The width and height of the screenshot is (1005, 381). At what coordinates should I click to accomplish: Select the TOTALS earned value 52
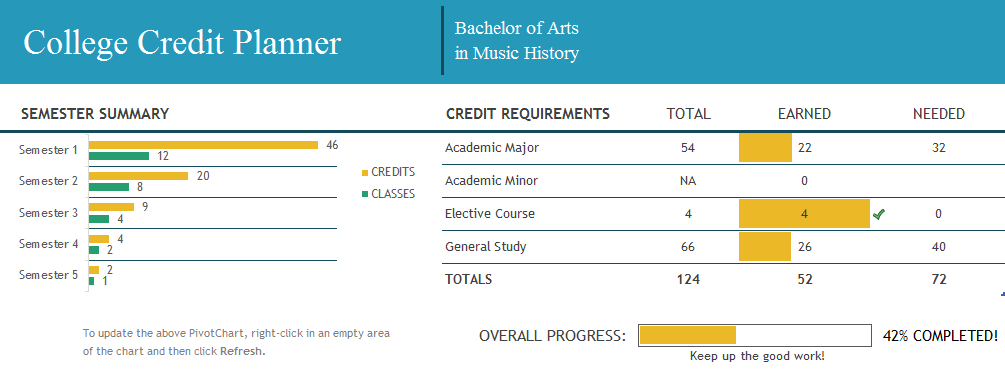point(804,280)
